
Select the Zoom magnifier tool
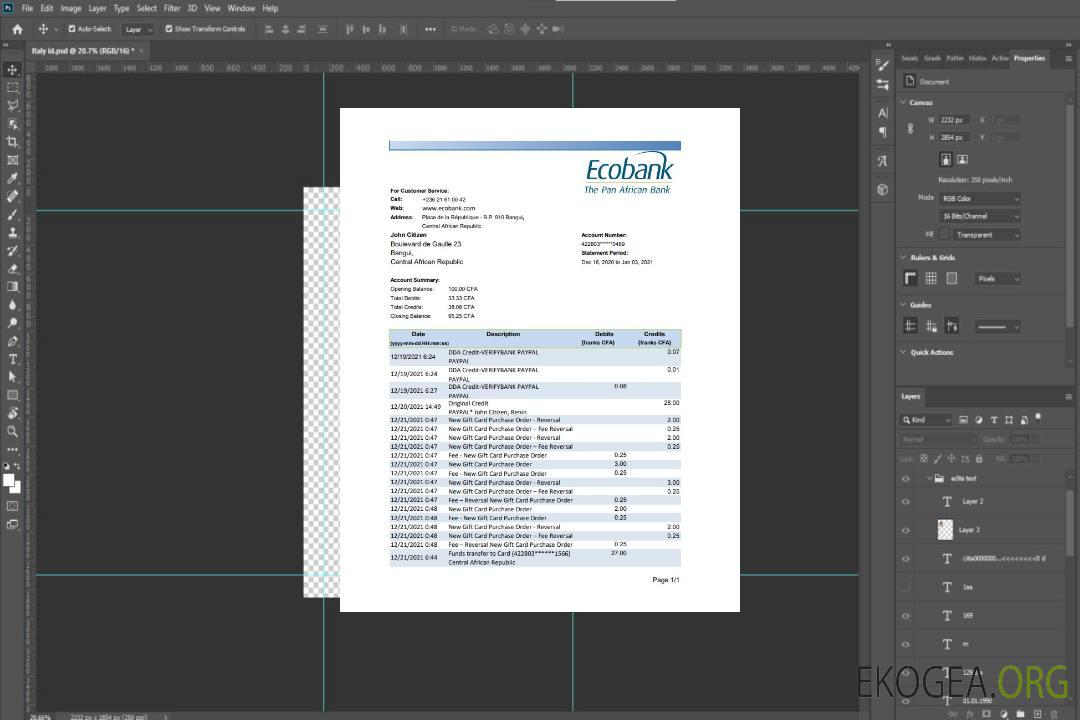[12, 431]
